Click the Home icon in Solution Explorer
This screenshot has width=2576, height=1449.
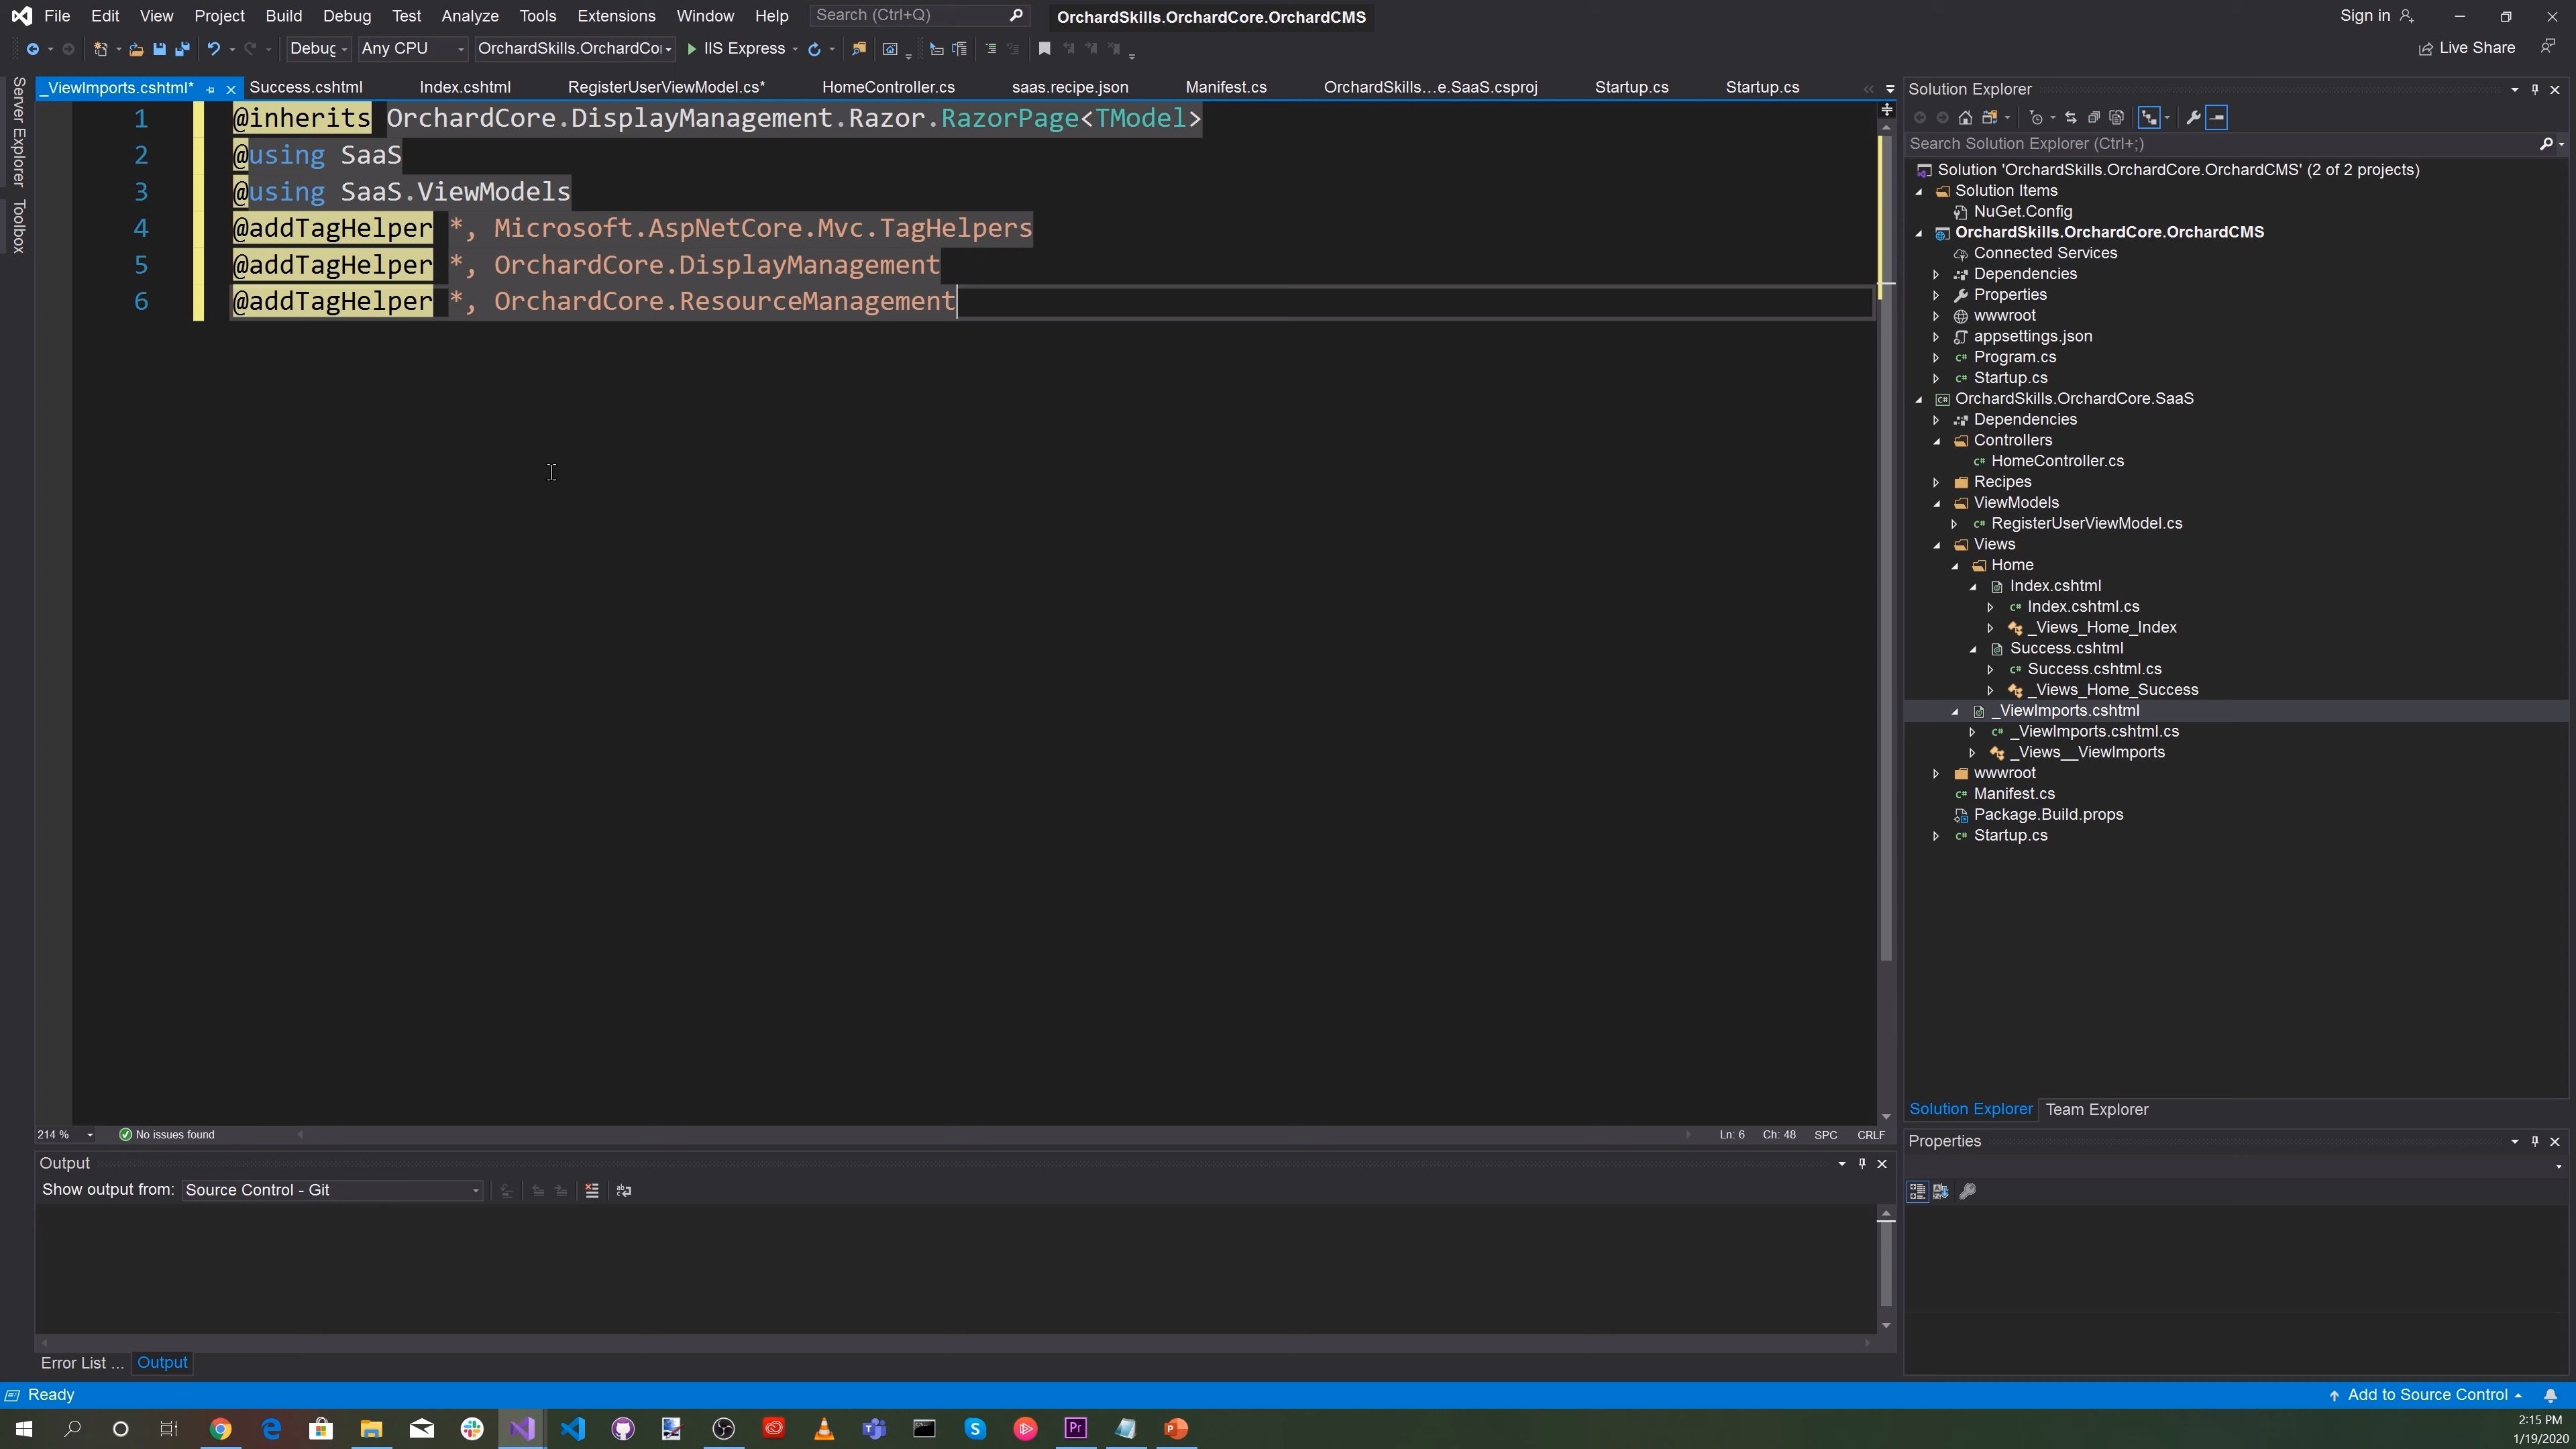(1965, 118)
